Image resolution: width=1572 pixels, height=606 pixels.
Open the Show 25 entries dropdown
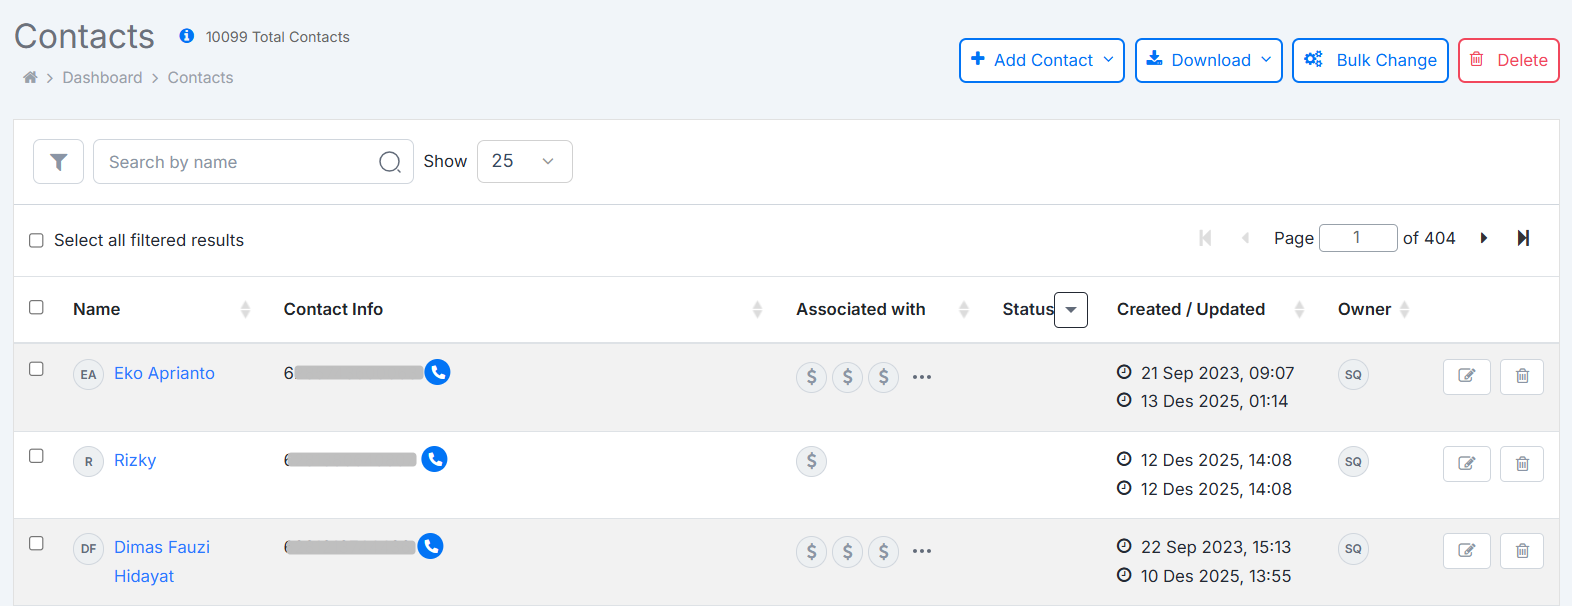coord(524,161)
